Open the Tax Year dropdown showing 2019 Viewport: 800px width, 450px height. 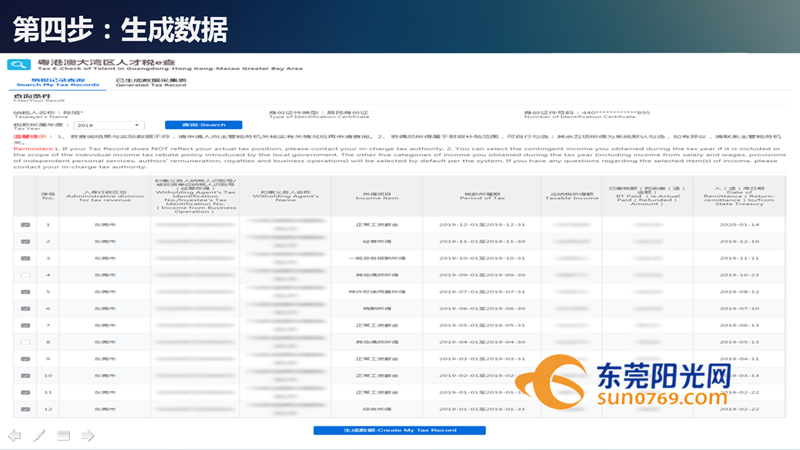[109, 125]
